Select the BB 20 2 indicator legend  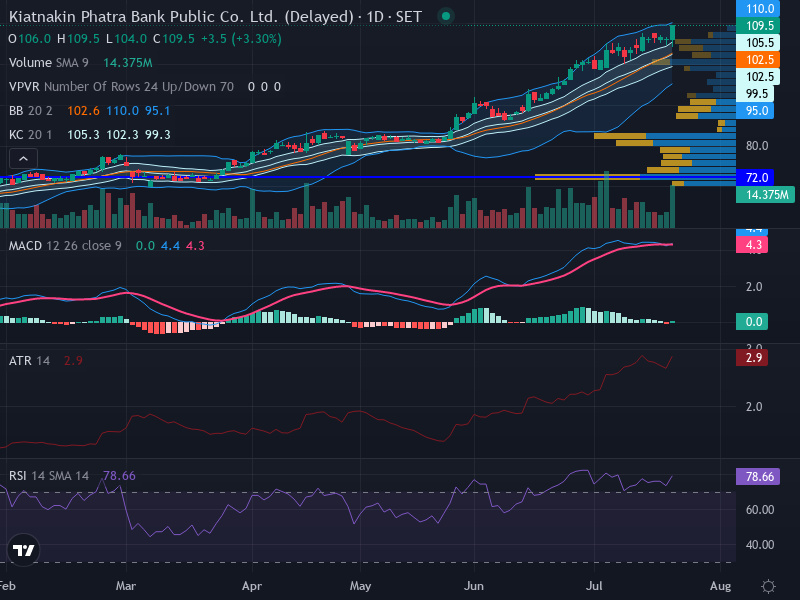point(31,111)
